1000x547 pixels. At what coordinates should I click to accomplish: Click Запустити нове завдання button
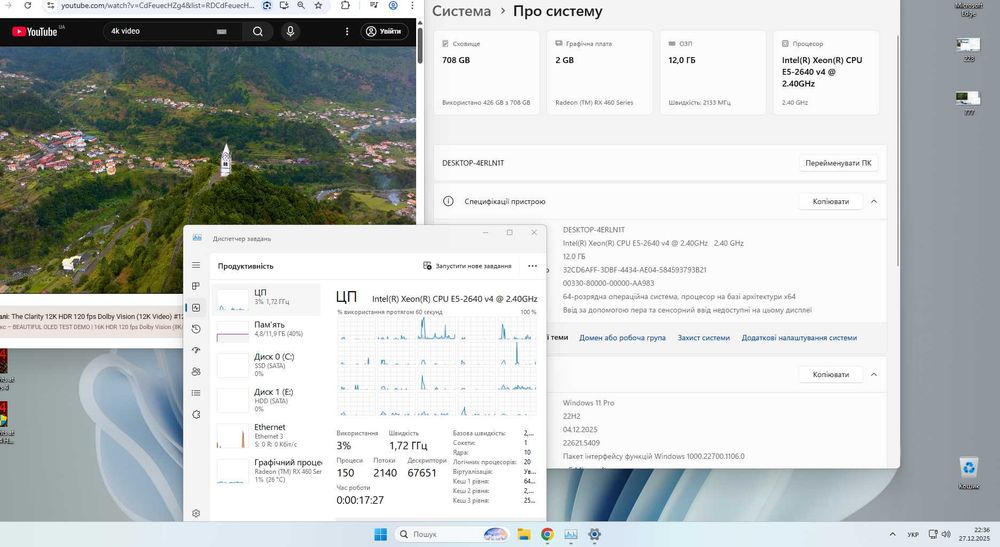click(467, 266)
